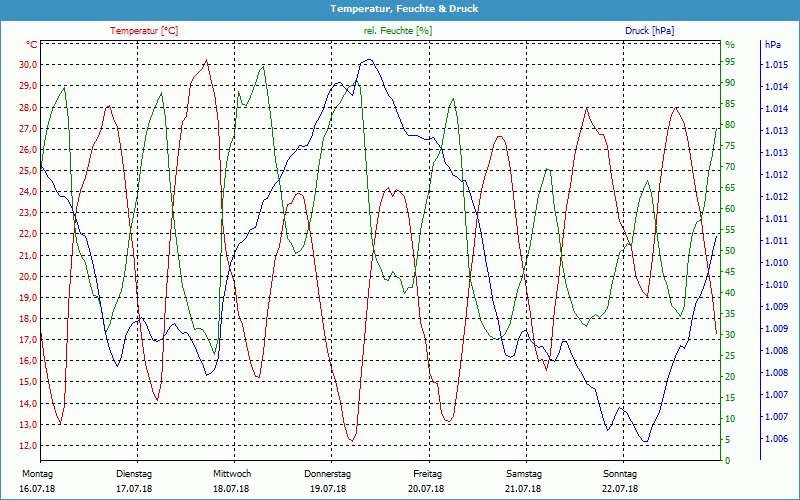Click the date '20.07.18'
This screenshot has height=500, width=800.
[426, 489]
